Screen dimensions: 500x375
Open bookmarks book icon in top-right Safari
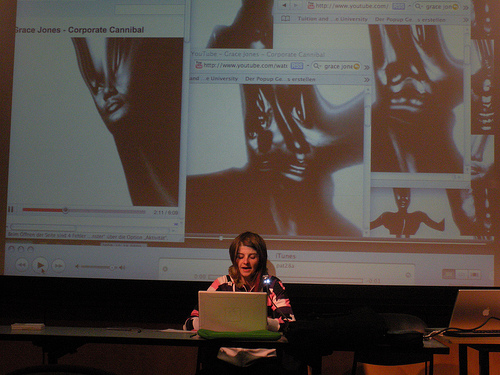tap(285, 19)
